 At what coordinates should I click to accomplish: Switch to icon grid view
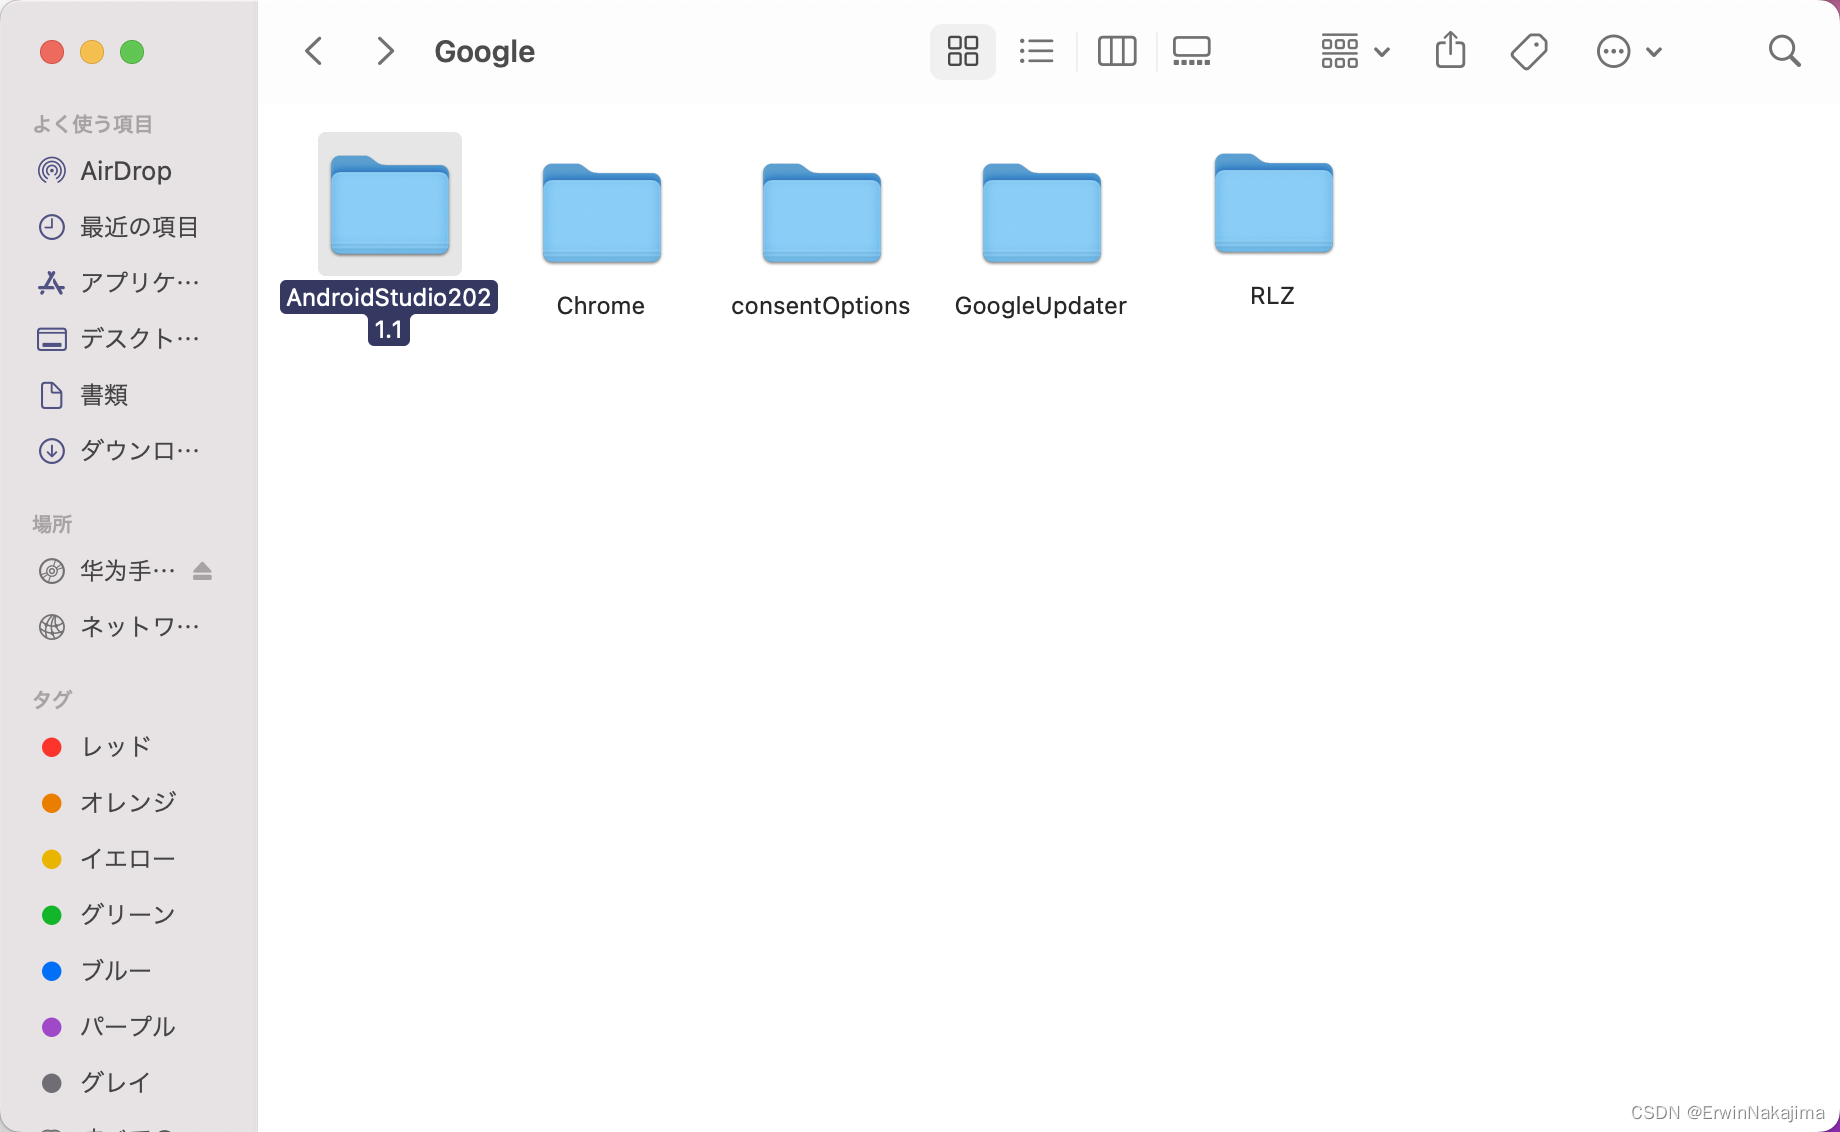coord(963,51)
